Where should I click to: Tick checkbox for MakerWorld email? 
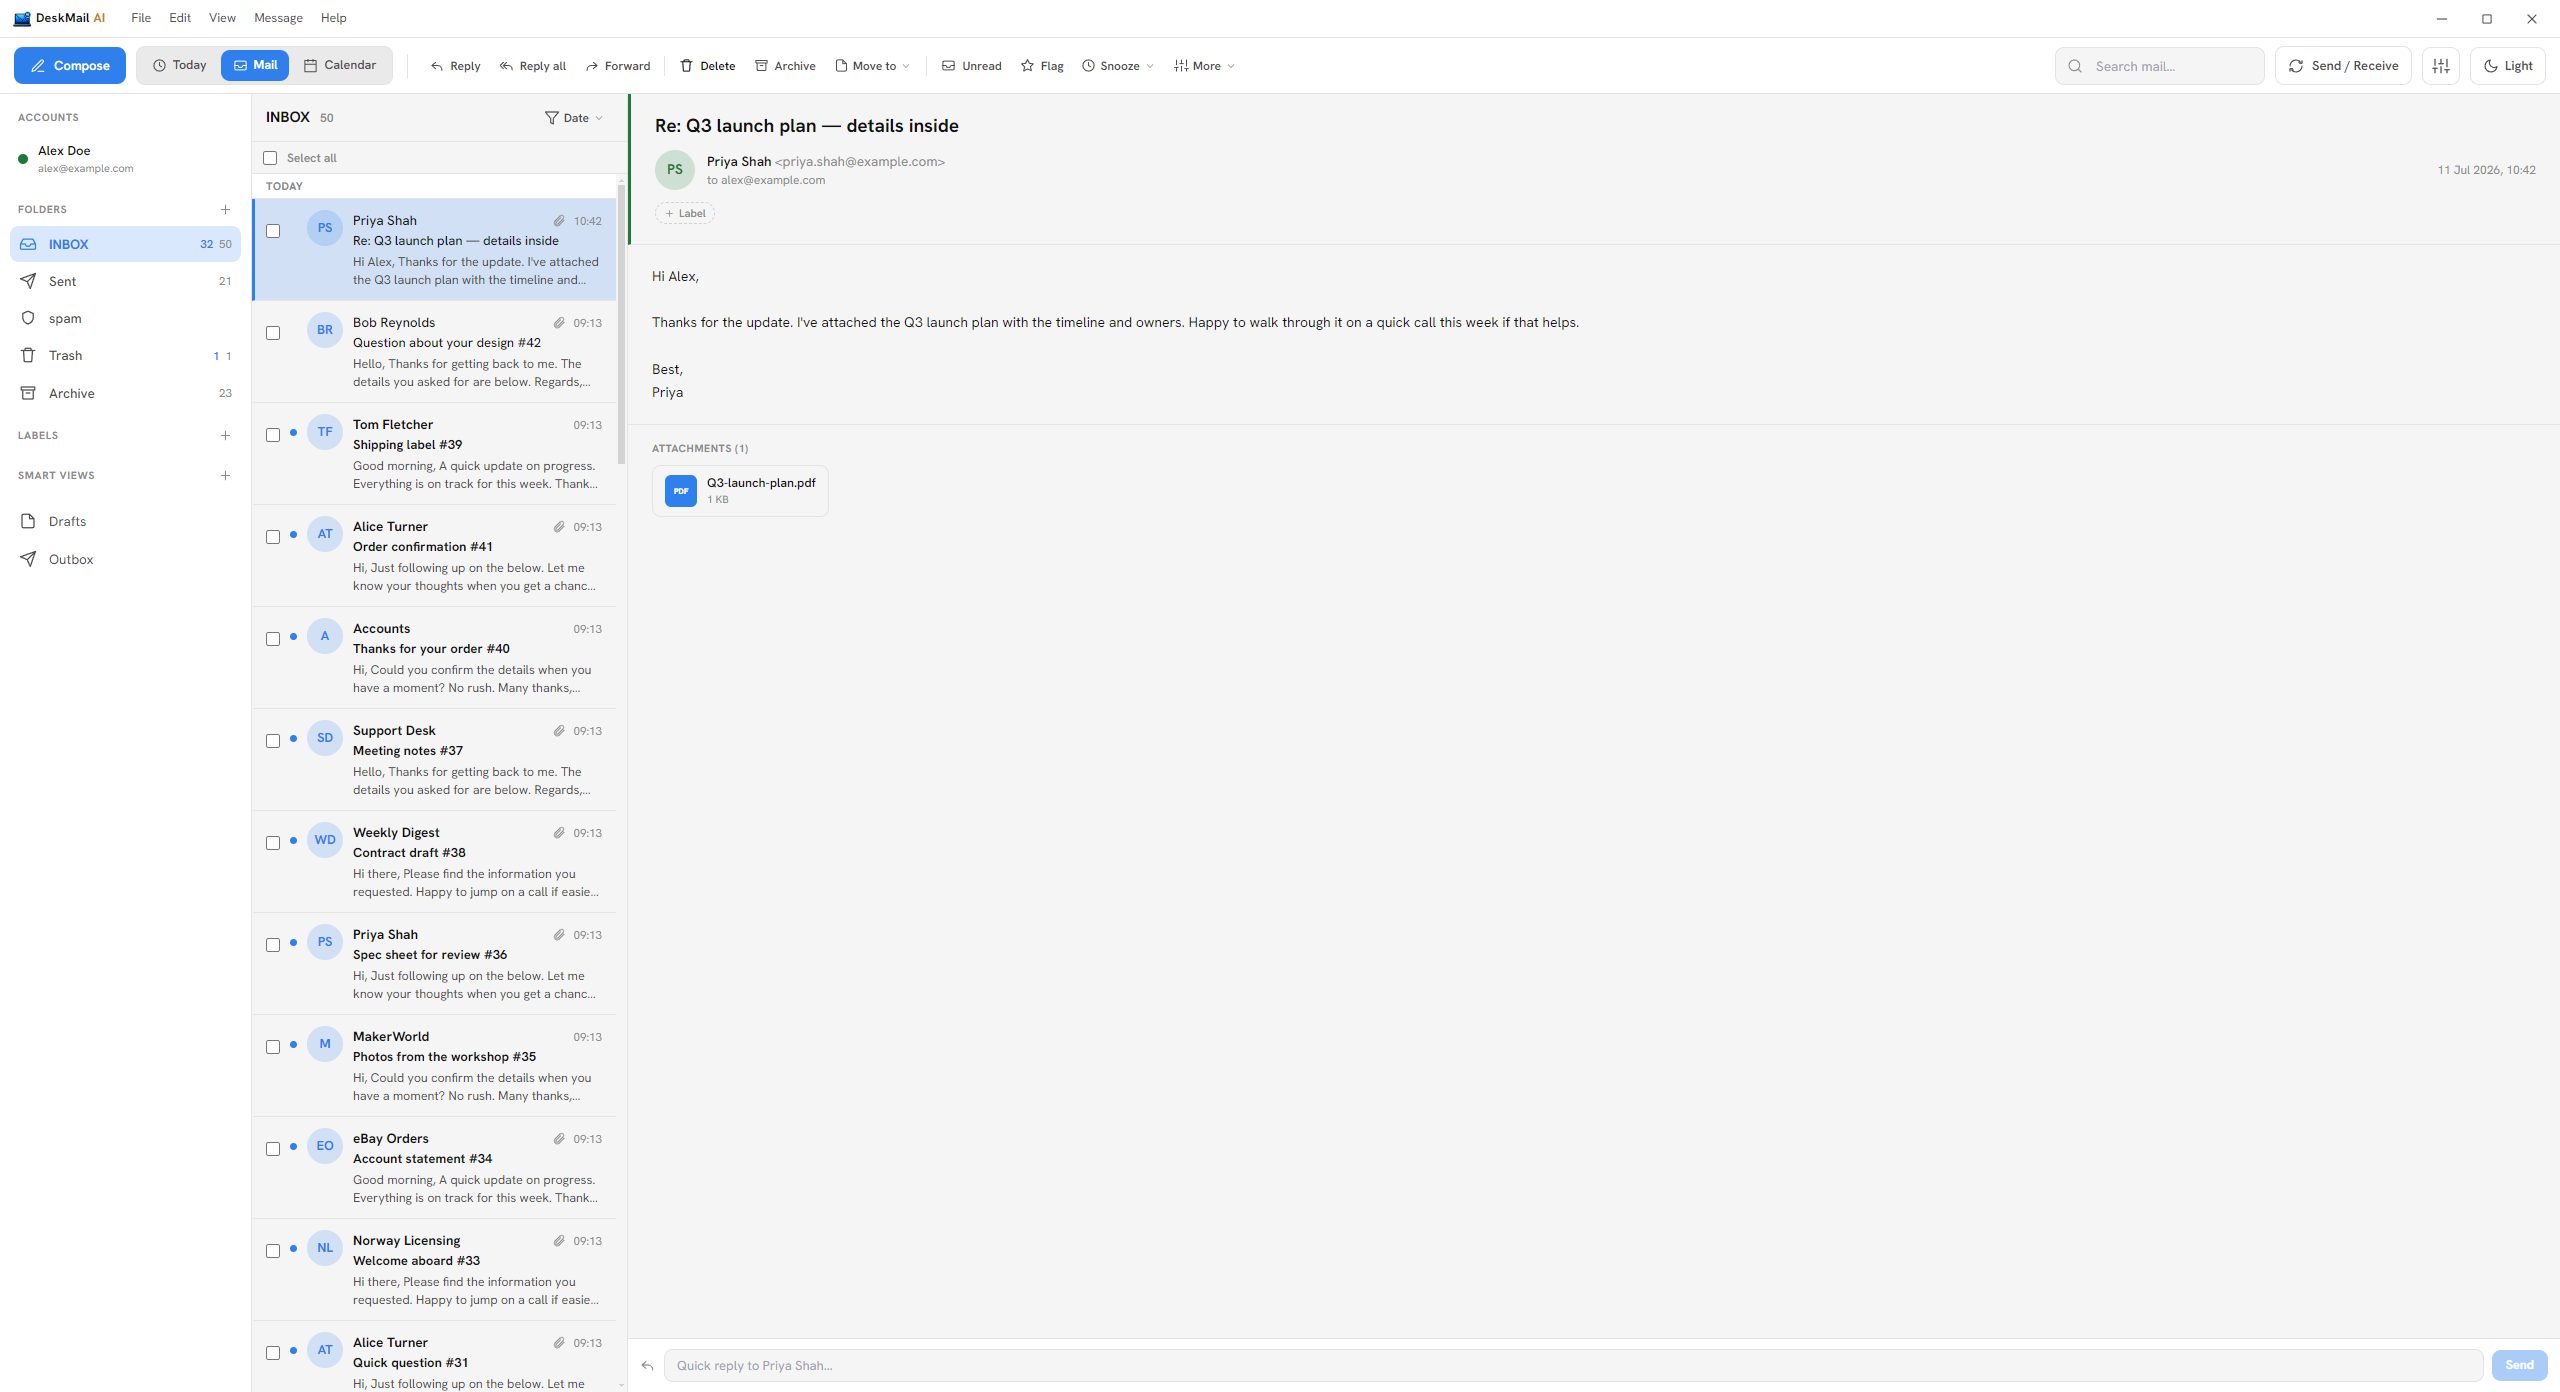[273, 1047]
